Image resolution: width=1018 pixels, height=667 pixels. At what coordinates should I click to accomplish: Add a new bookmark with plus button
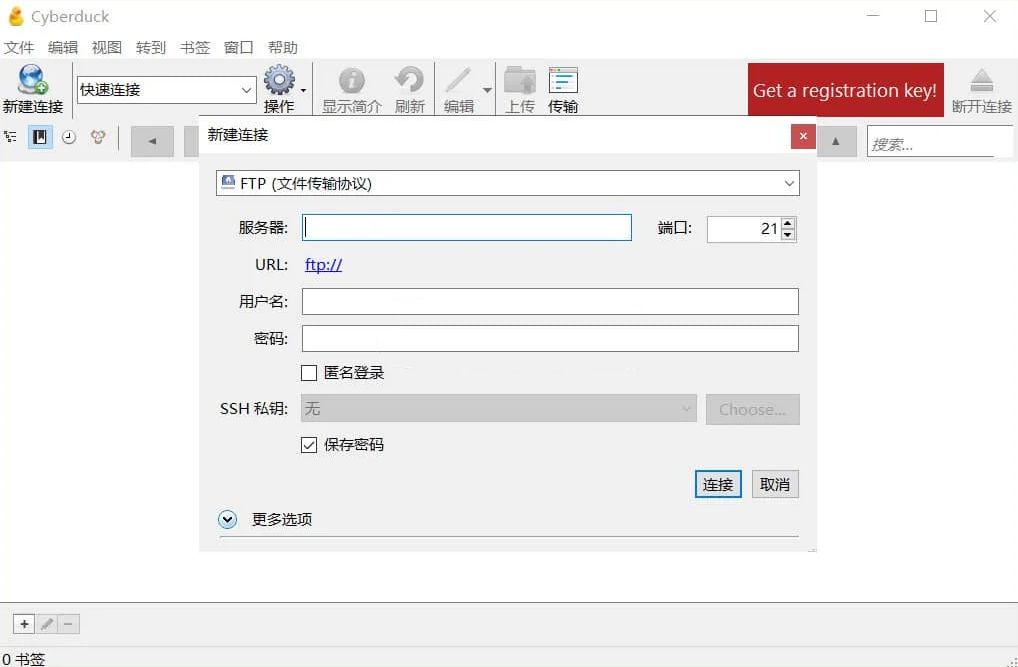pos(24,624)
